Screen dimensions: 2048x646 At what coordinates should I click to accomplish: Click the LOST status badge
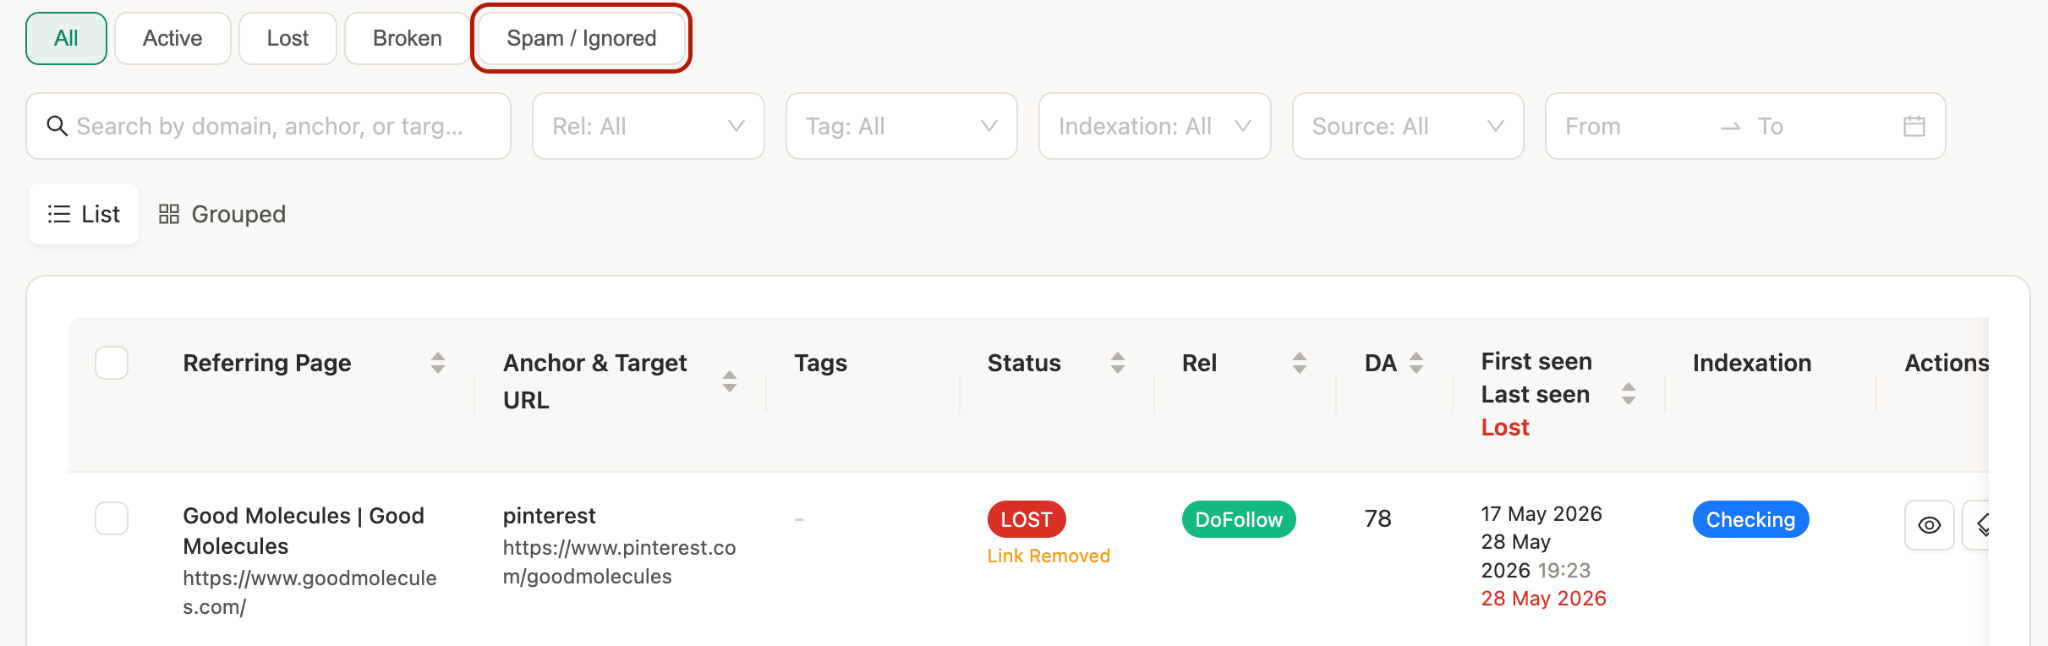coord(1026,519)
